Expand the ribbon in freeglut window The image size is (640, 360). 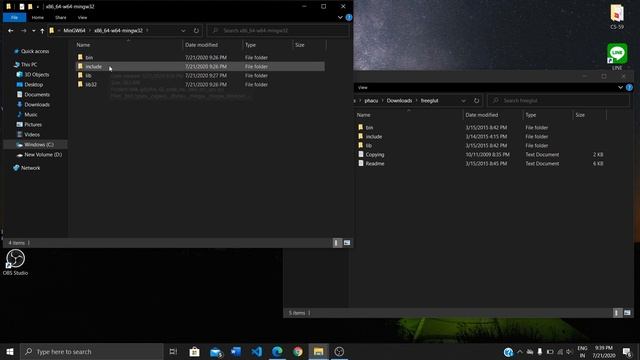(x=620, y=87)
